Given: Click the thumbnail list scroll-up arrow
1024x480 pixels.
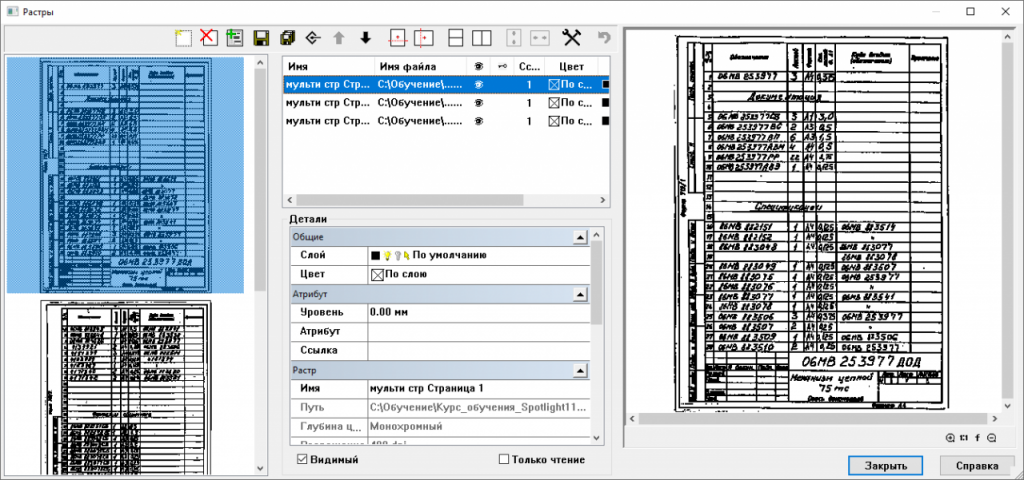Looking at the screenshot, I should [x=260, y=62].
